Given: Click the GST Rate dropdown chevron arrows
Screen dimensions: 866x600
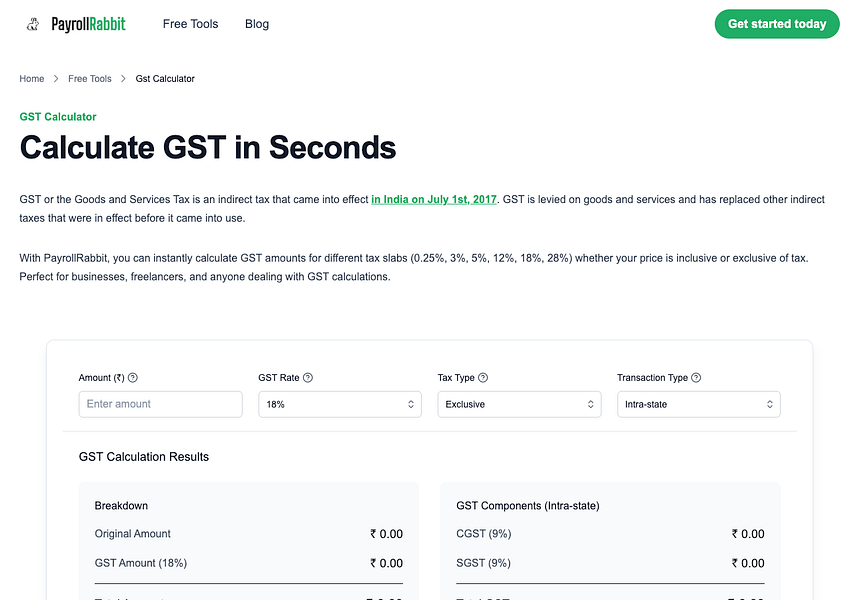Looking at the screenshot, I should [x=410, y=404].
